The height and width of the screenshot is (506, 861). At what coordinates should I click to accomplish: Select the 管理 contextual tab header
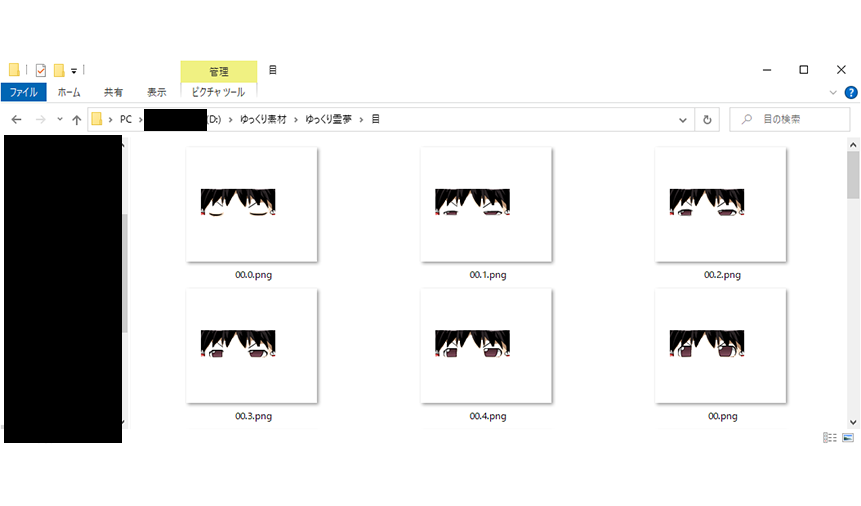(x=219, y=71)
